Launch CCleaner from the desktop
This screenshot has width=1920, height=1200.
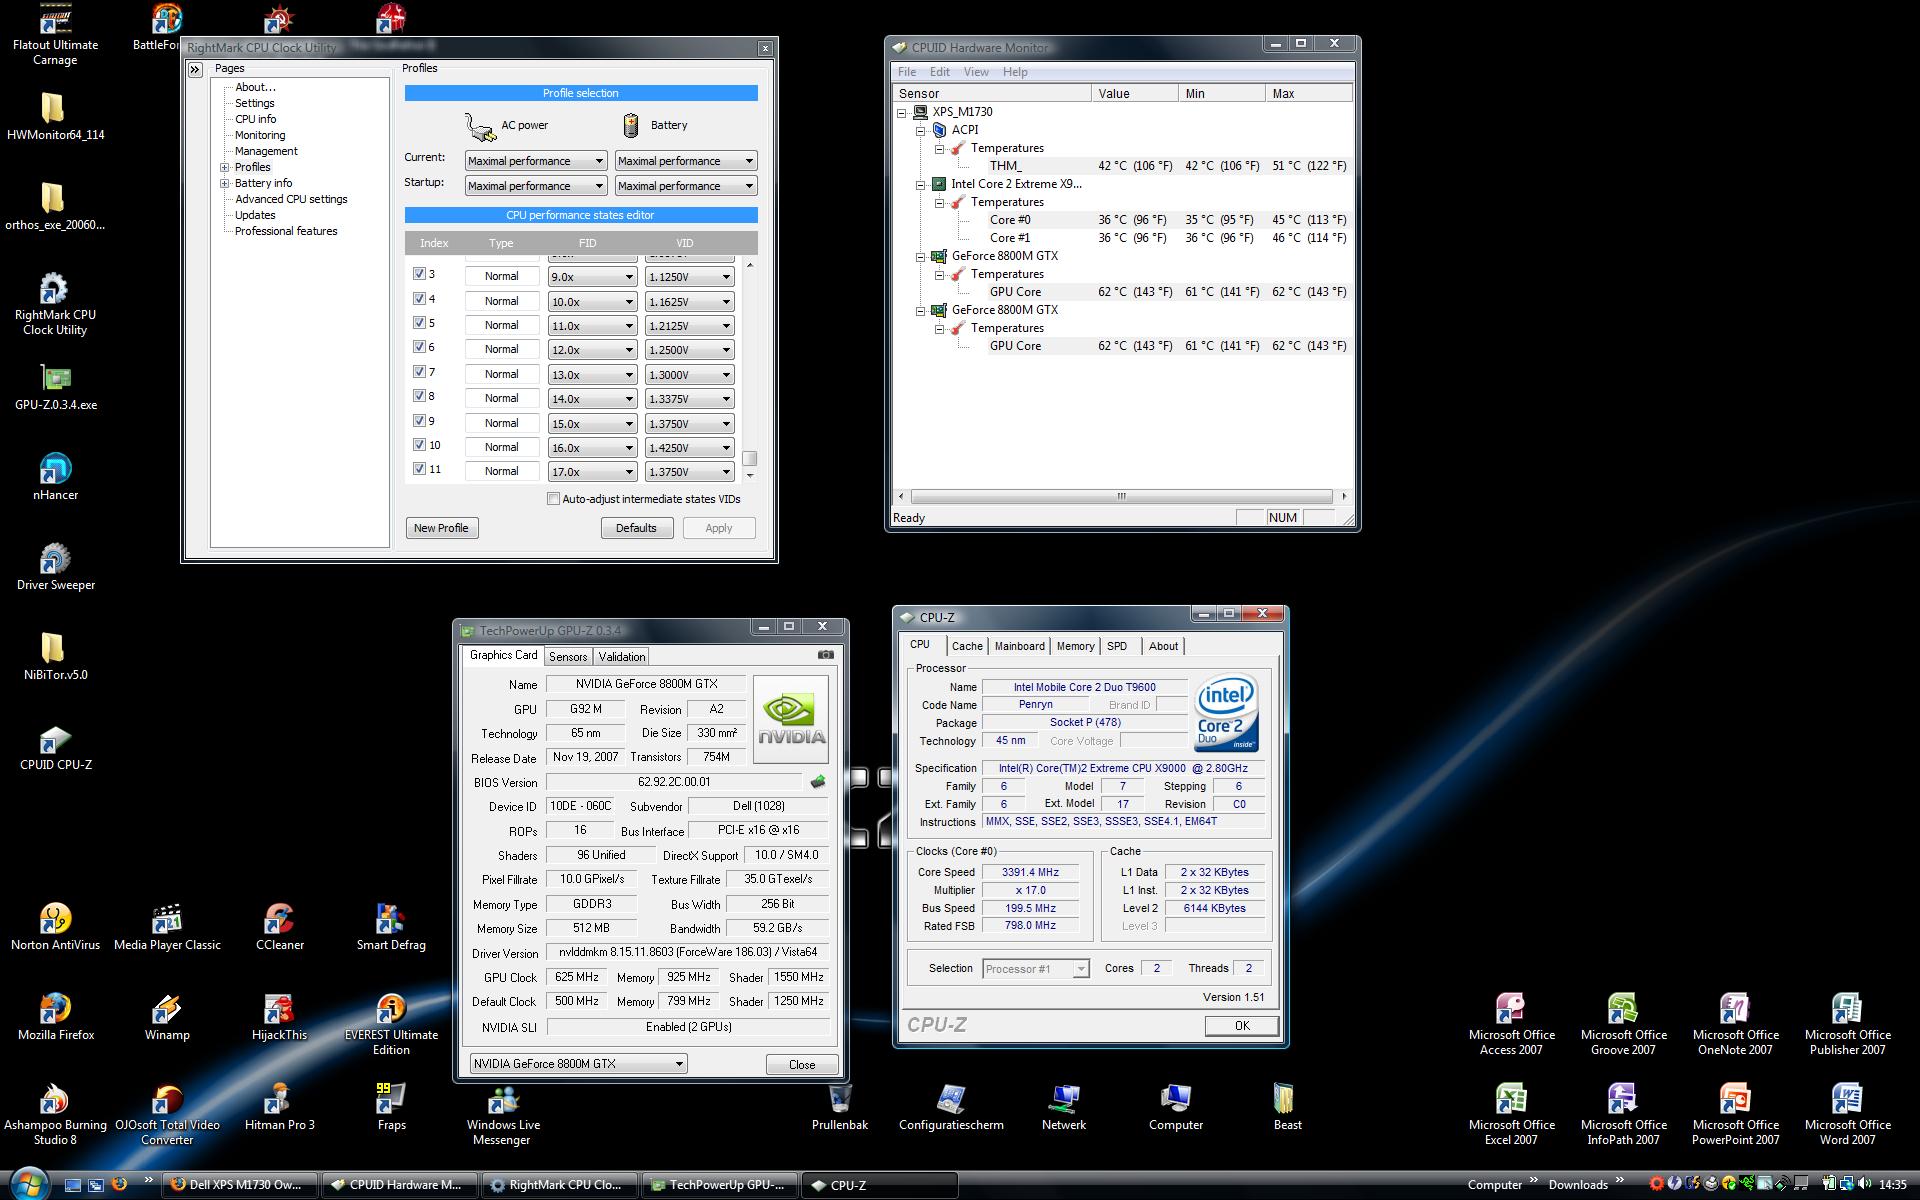click(x=279, y=927)
